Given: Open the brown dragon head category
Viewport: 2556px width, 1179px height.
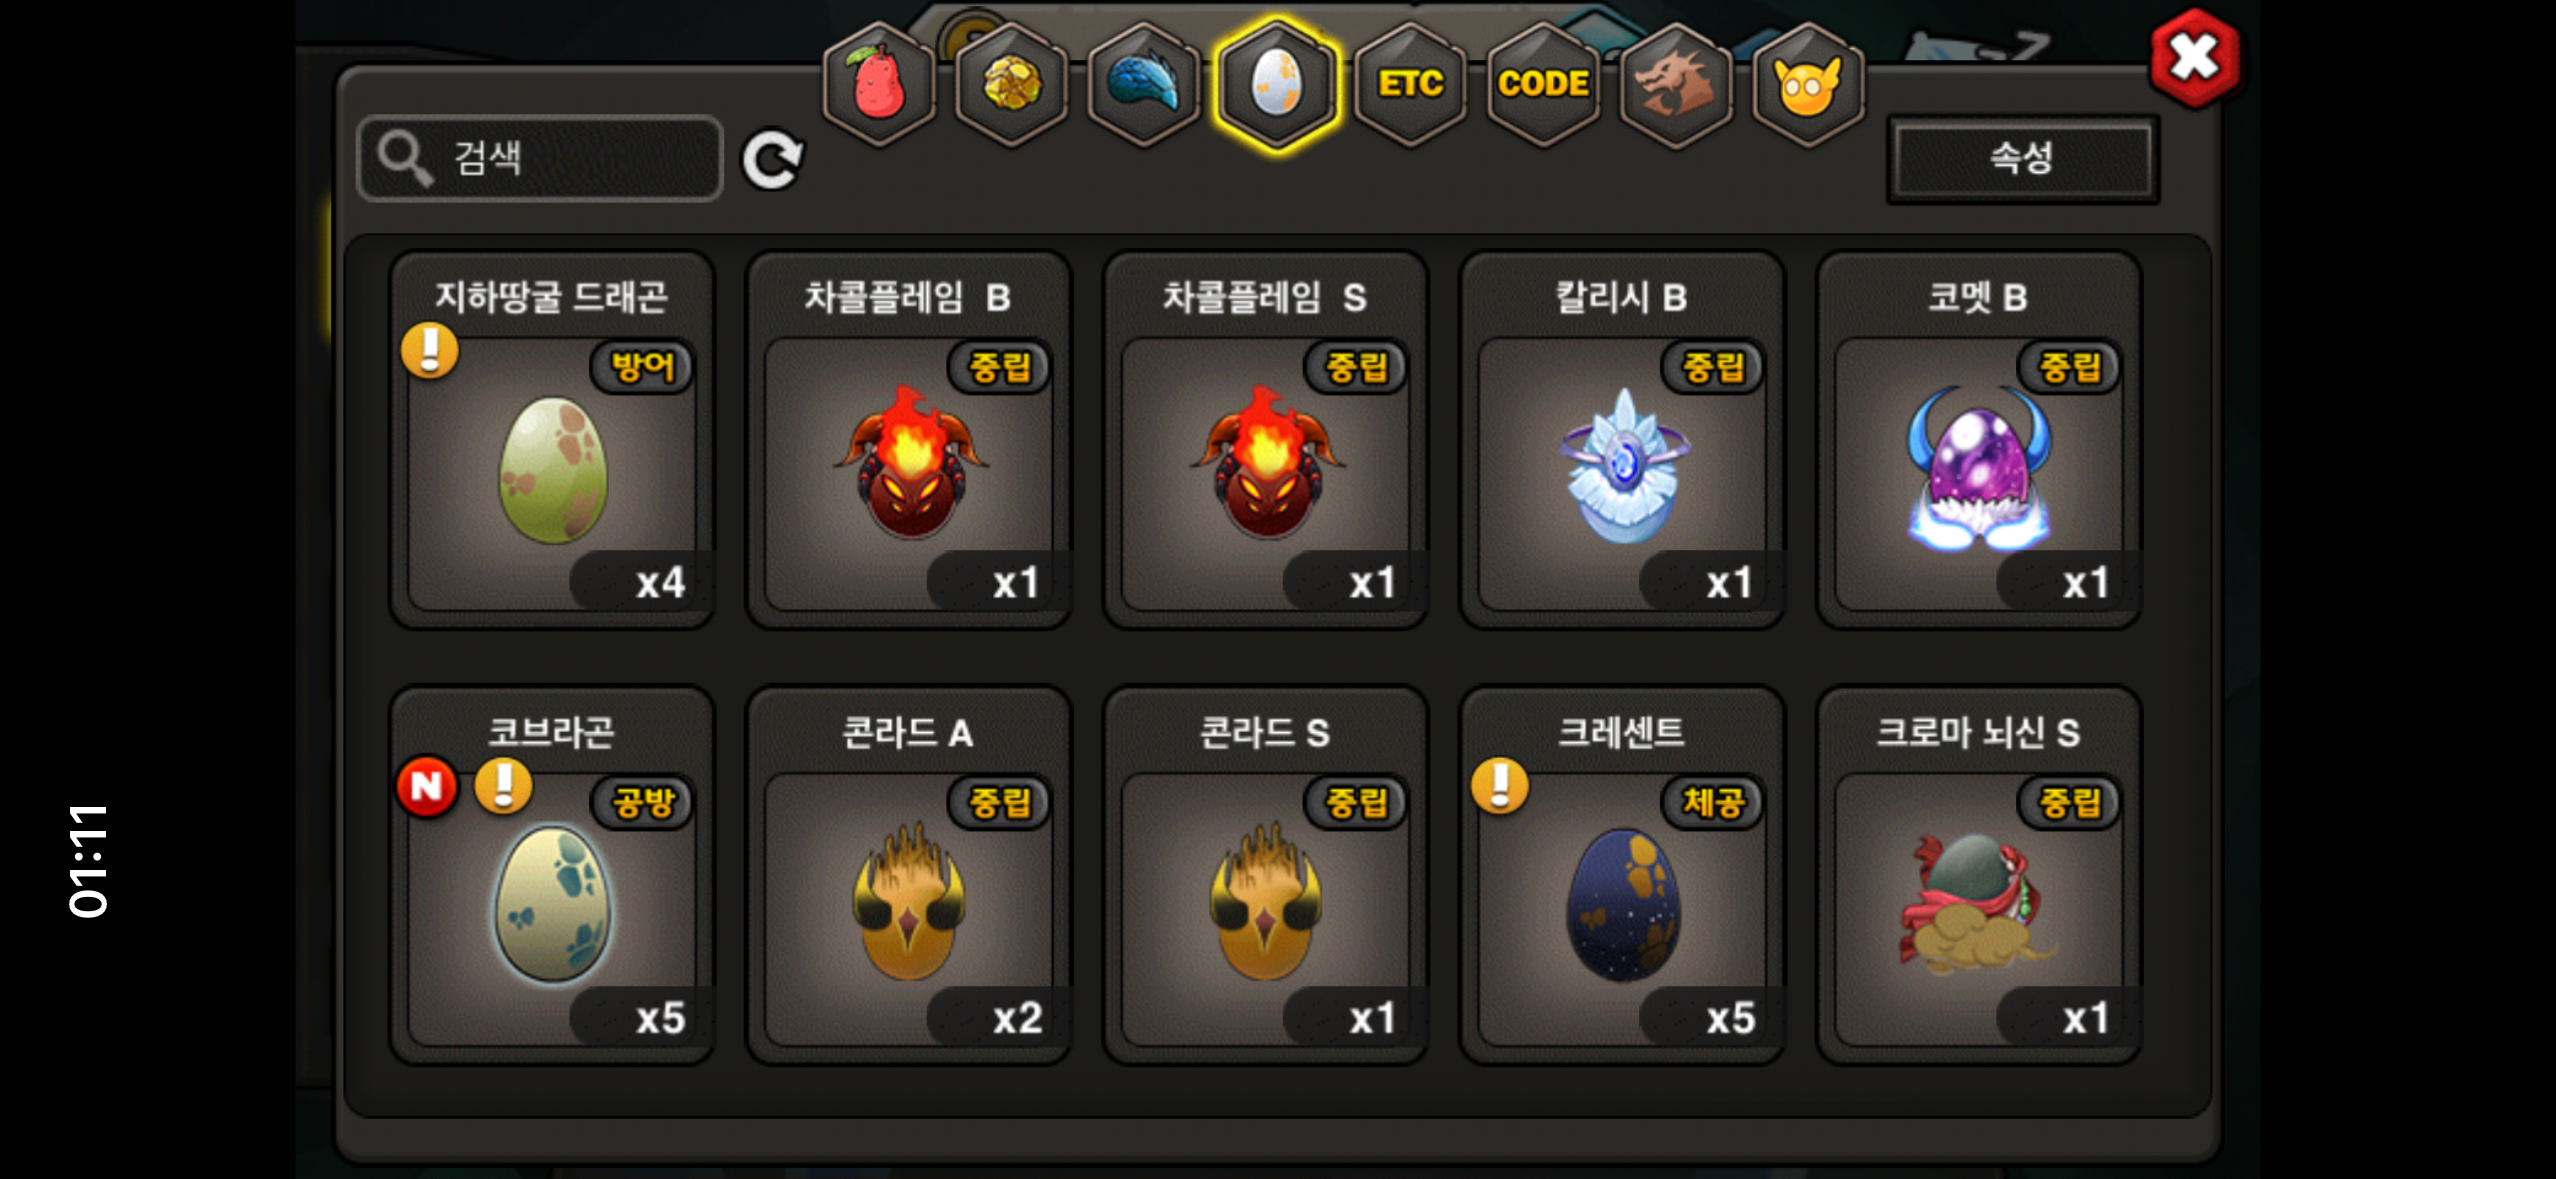Looking at the screenshot, I should coord(1675,85).
